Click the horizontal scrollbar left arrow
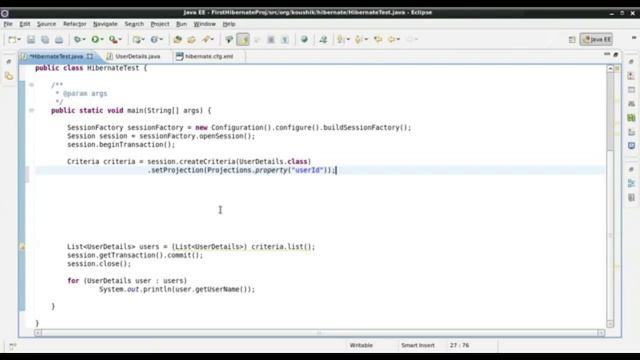640x360 pixels. tap(38, 333)
